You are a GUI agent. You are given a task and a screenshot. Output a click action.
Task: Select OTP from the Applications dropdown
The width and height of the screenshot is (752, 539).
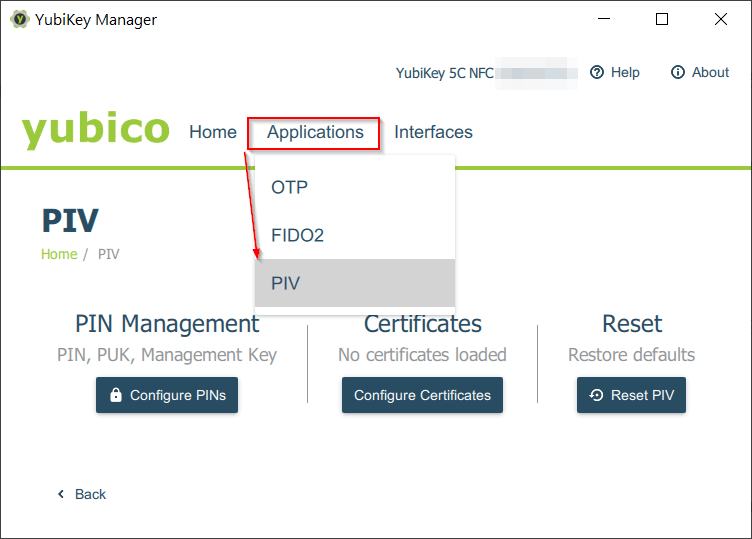(355, 187)
